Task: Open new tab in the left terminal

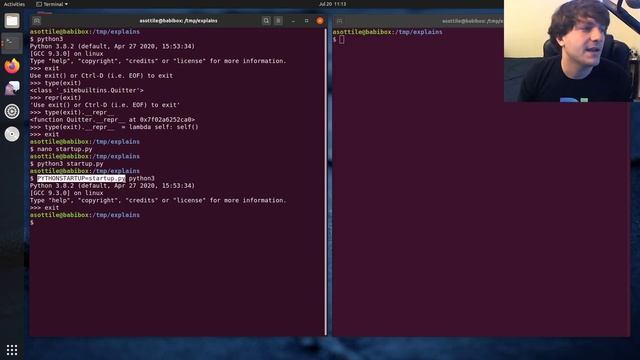Action: coord(37,20)
